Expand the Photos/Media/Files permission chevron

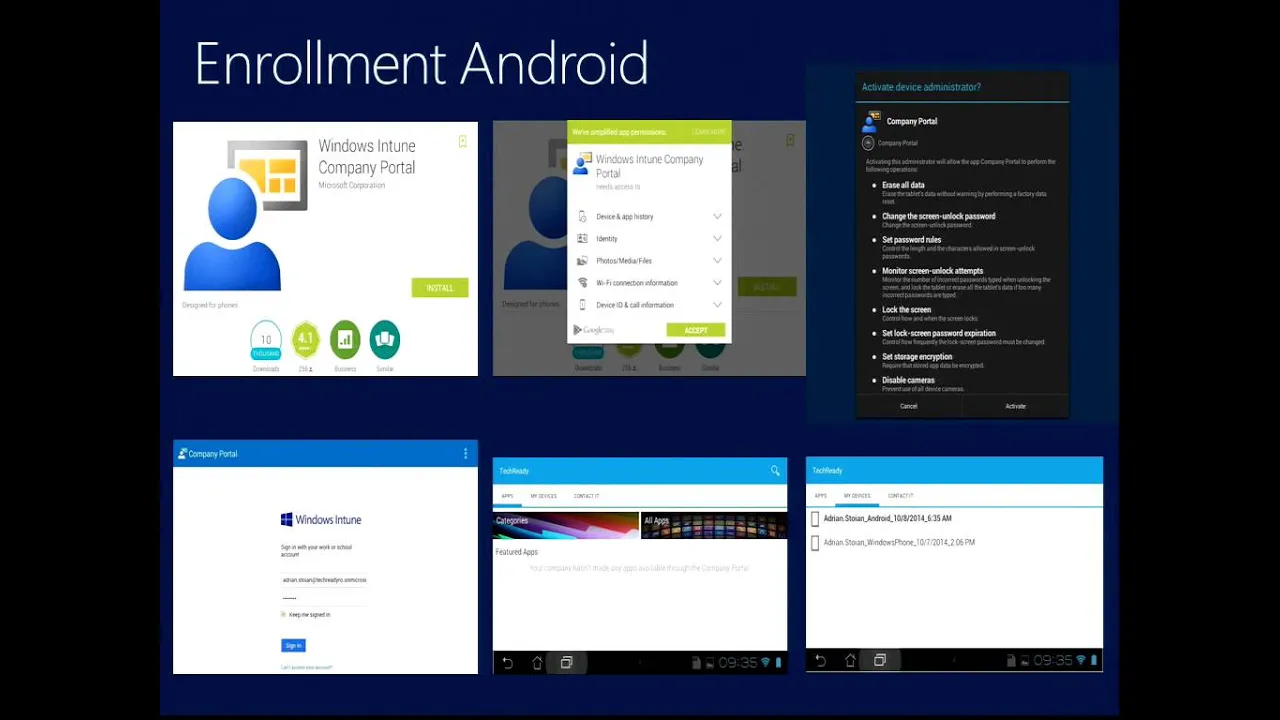click(717, 260)
